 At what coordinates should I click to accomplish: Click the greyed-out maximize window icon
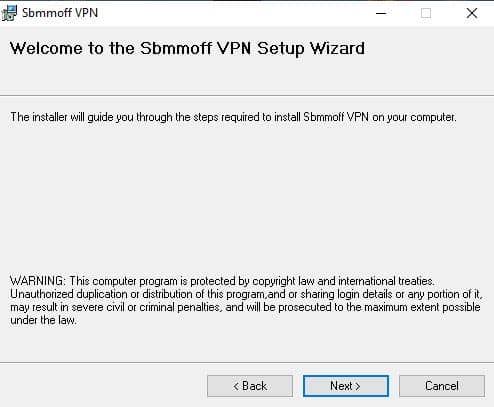pos(426,13)
